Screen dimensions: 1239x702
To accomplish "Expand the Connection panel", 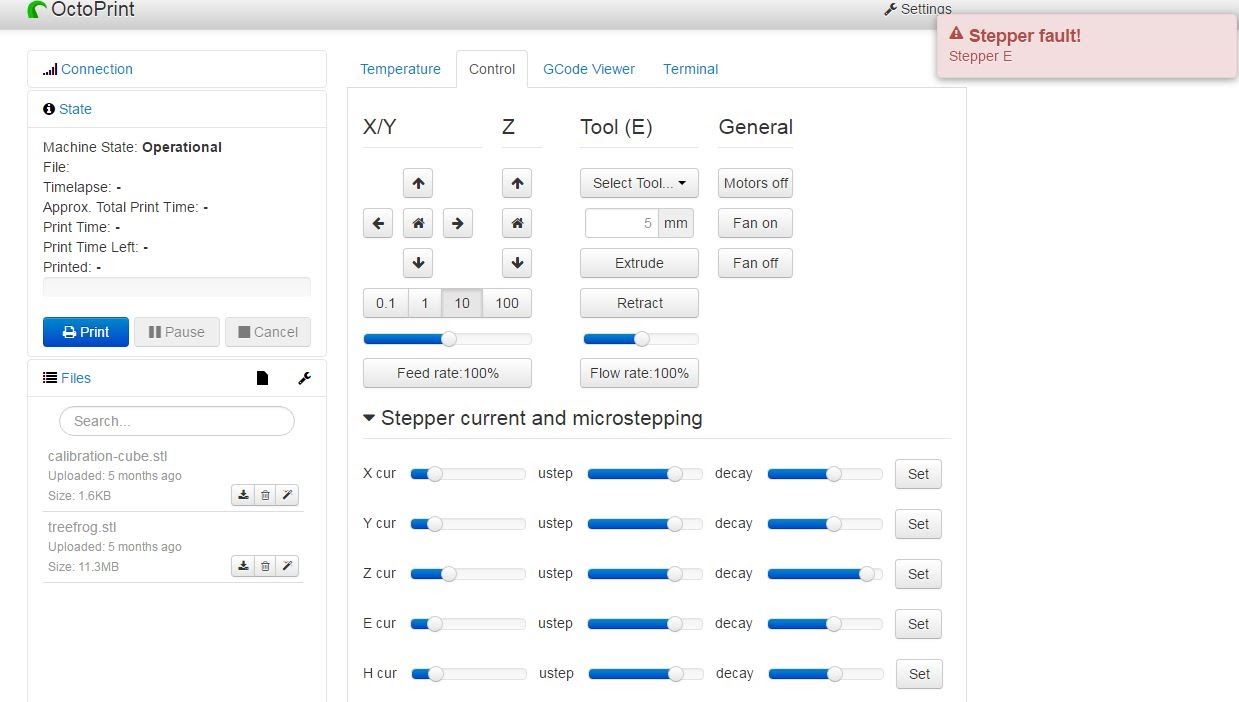I will point(97,69).
